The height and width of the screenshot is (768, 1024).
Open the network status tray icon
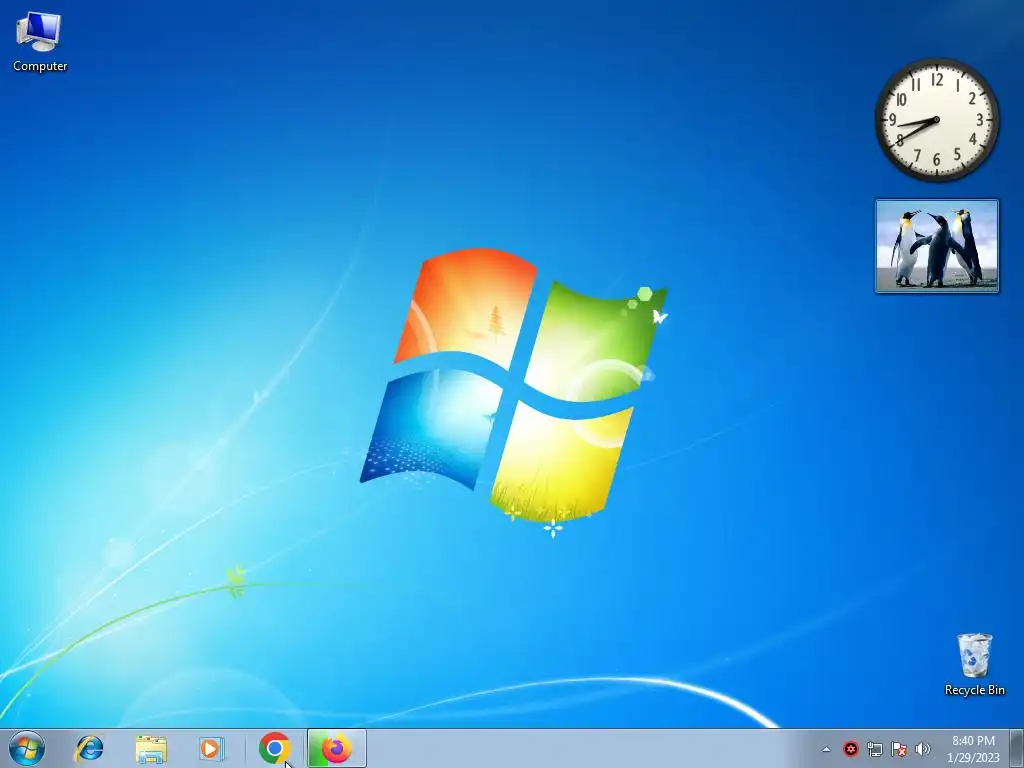click(x=874, y=749)
